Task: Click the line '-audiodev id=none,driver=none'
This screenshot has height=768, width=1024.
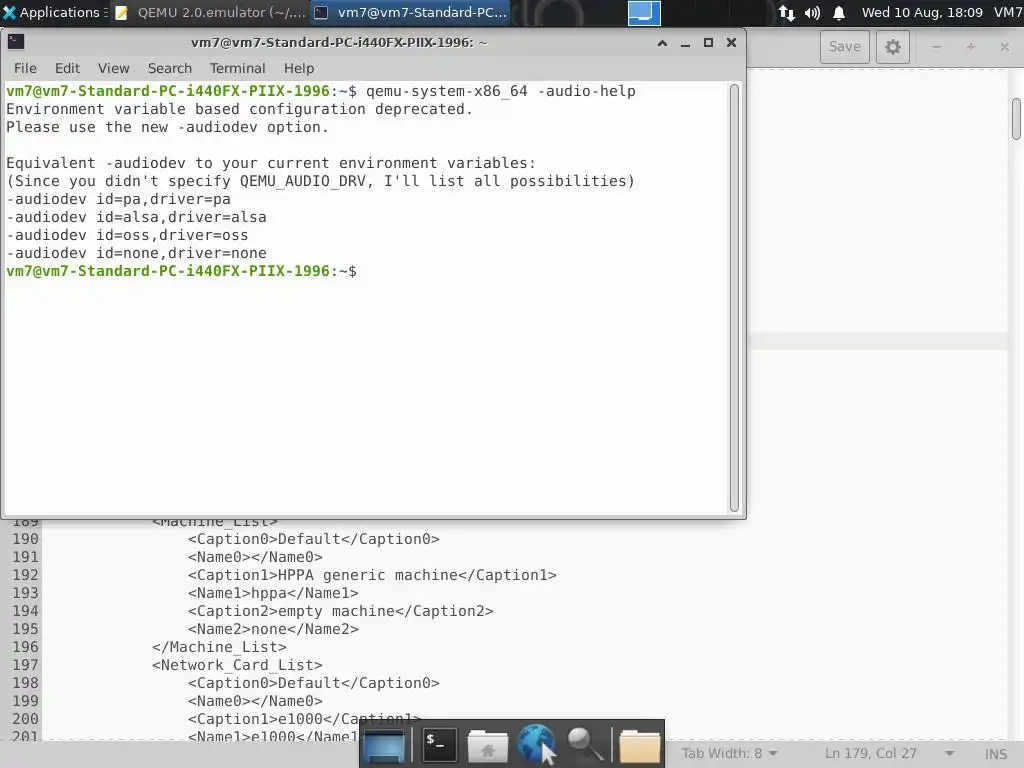Action: 136,253
